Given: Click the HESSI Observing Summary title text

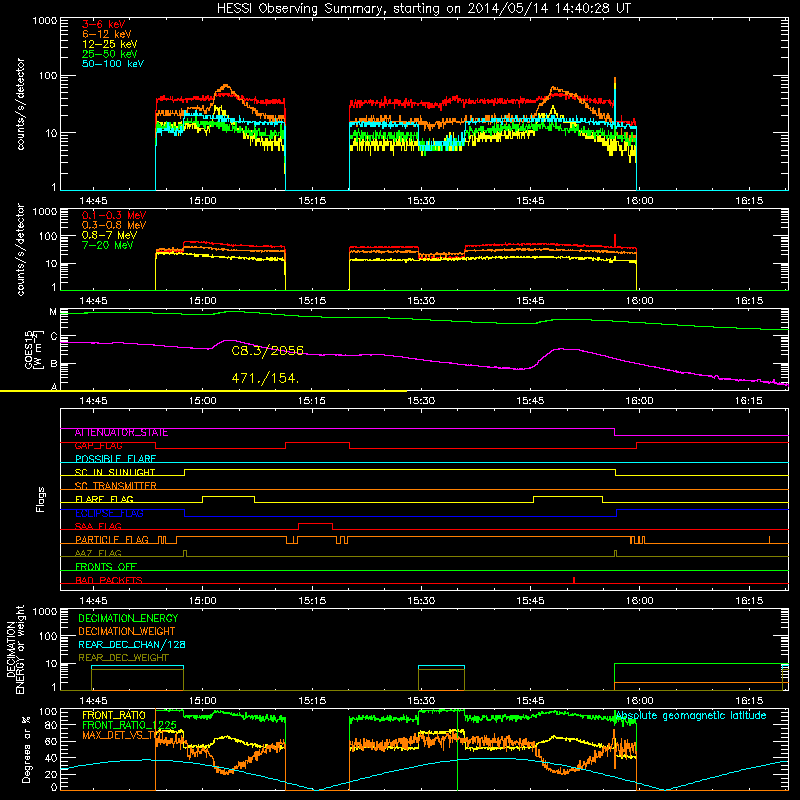Looking at the screenshot, I should [x=423, y=9].
